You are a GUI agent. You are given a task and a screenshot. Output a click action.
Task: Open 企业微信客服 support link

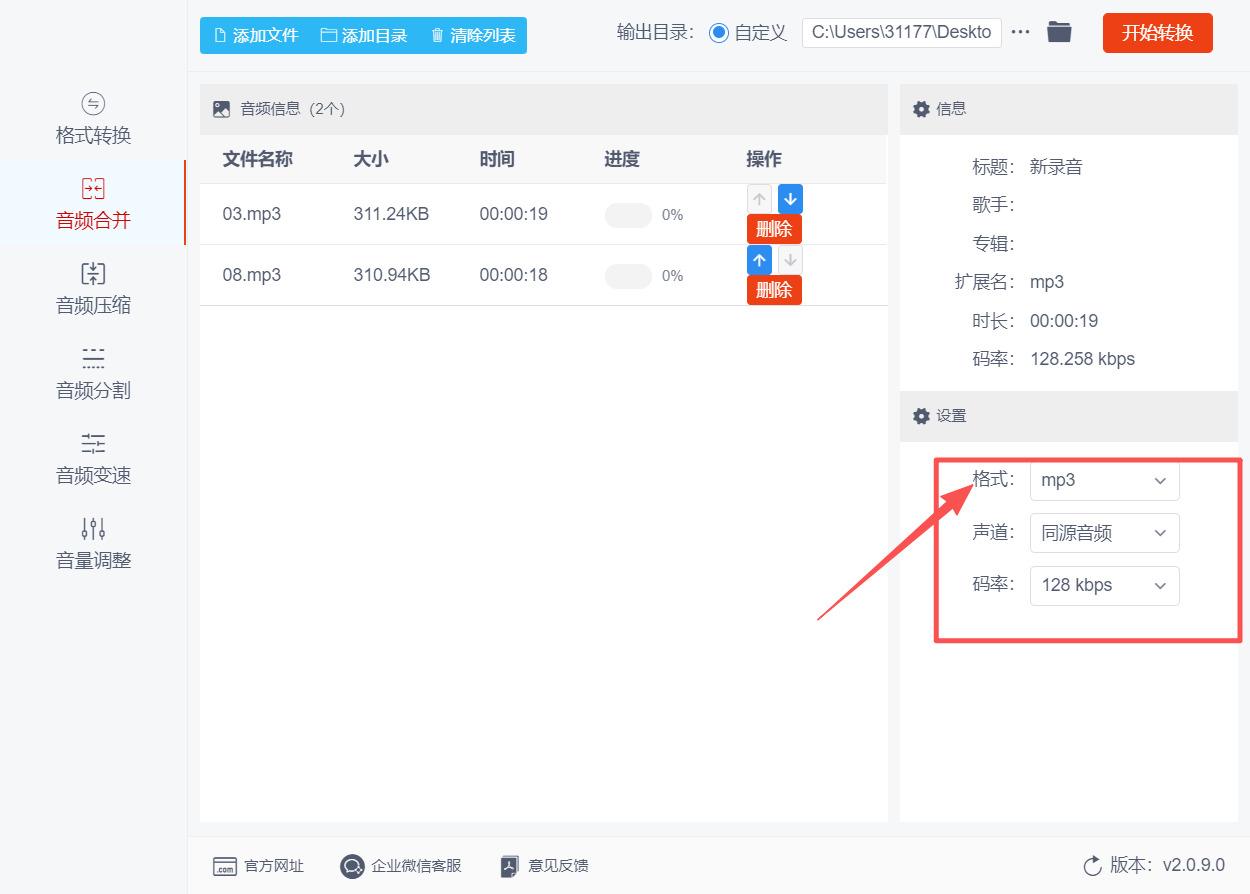pos(401,866)
